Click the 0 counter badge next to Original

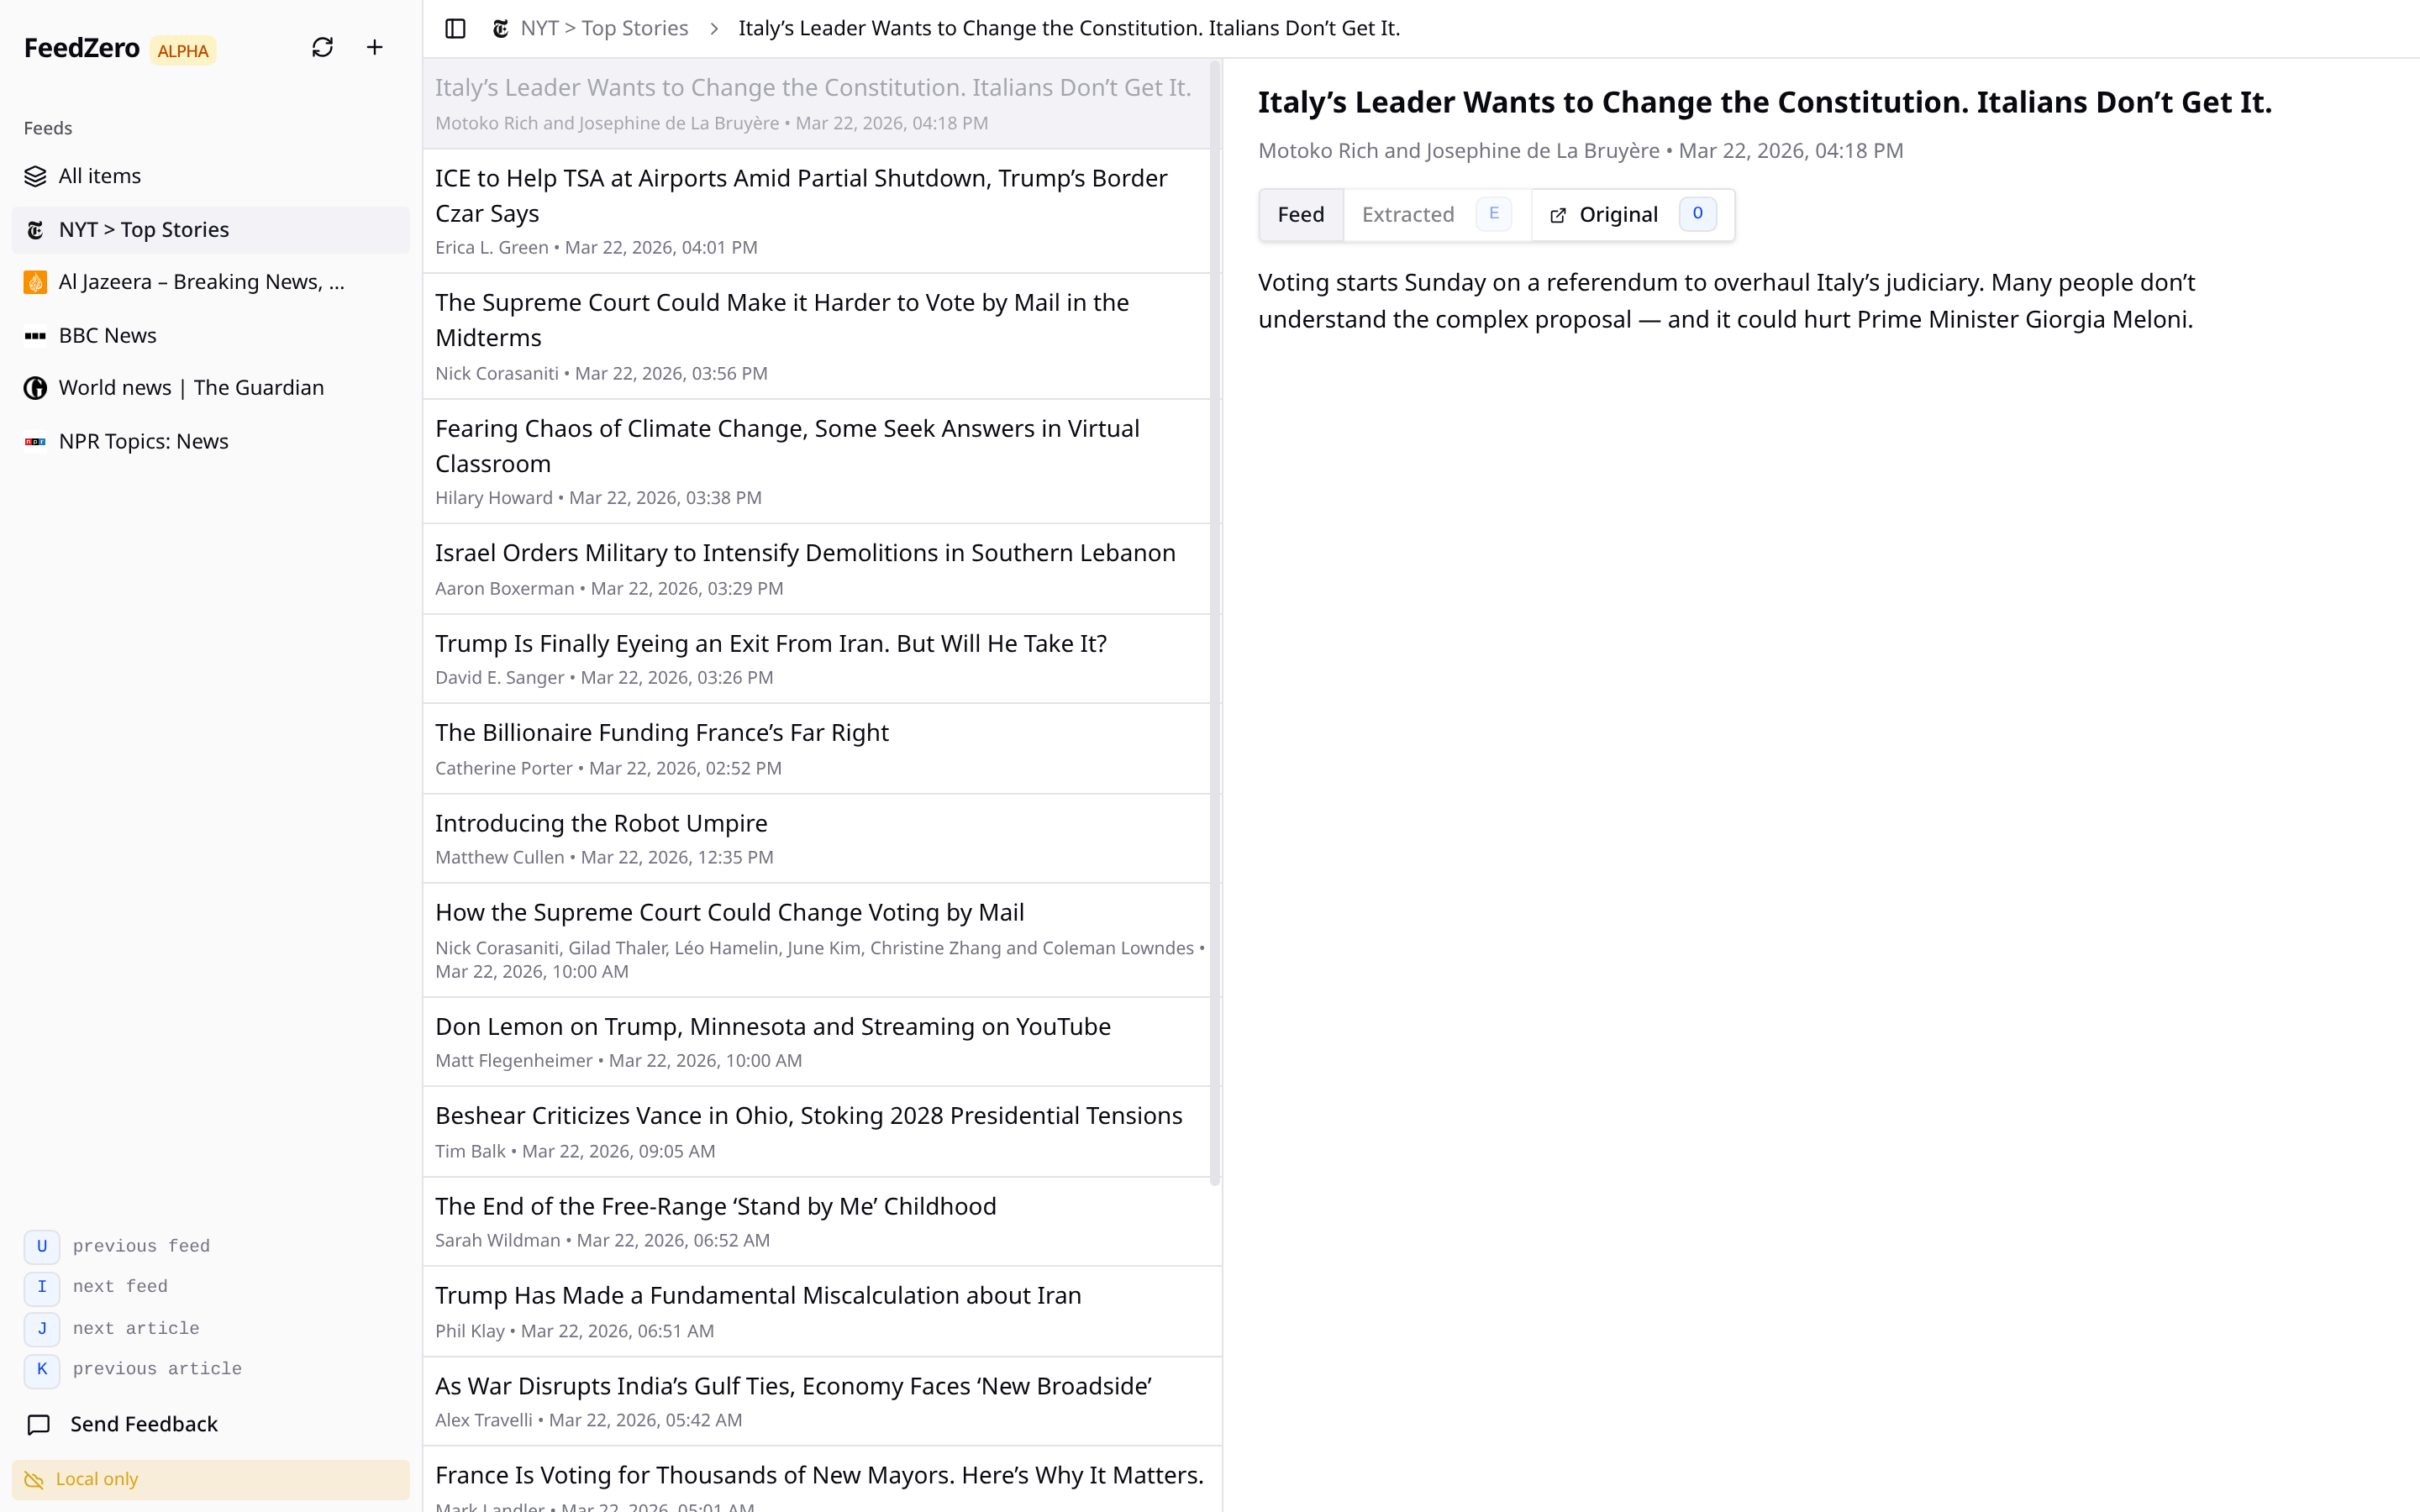coord(1697,213)
